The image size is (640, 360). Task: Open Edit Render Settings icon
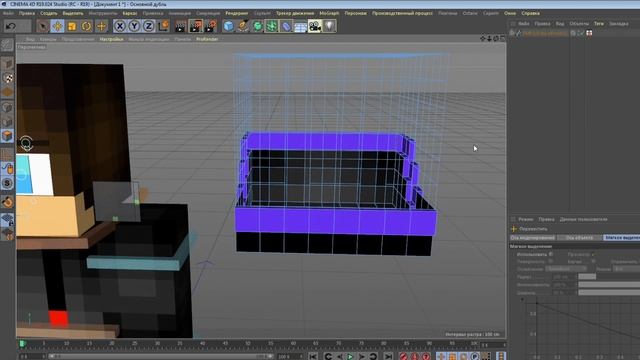pyautogui.click(x=211, y=26)
